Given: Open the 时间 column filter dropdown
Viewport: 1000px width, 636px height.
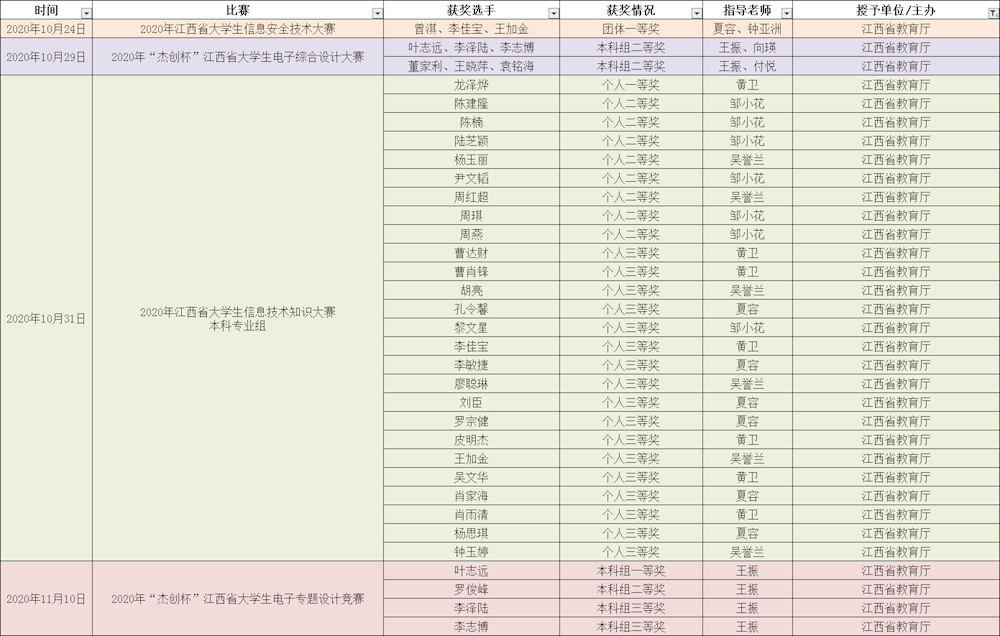Looking at the screenshot, I should point(85,12).
